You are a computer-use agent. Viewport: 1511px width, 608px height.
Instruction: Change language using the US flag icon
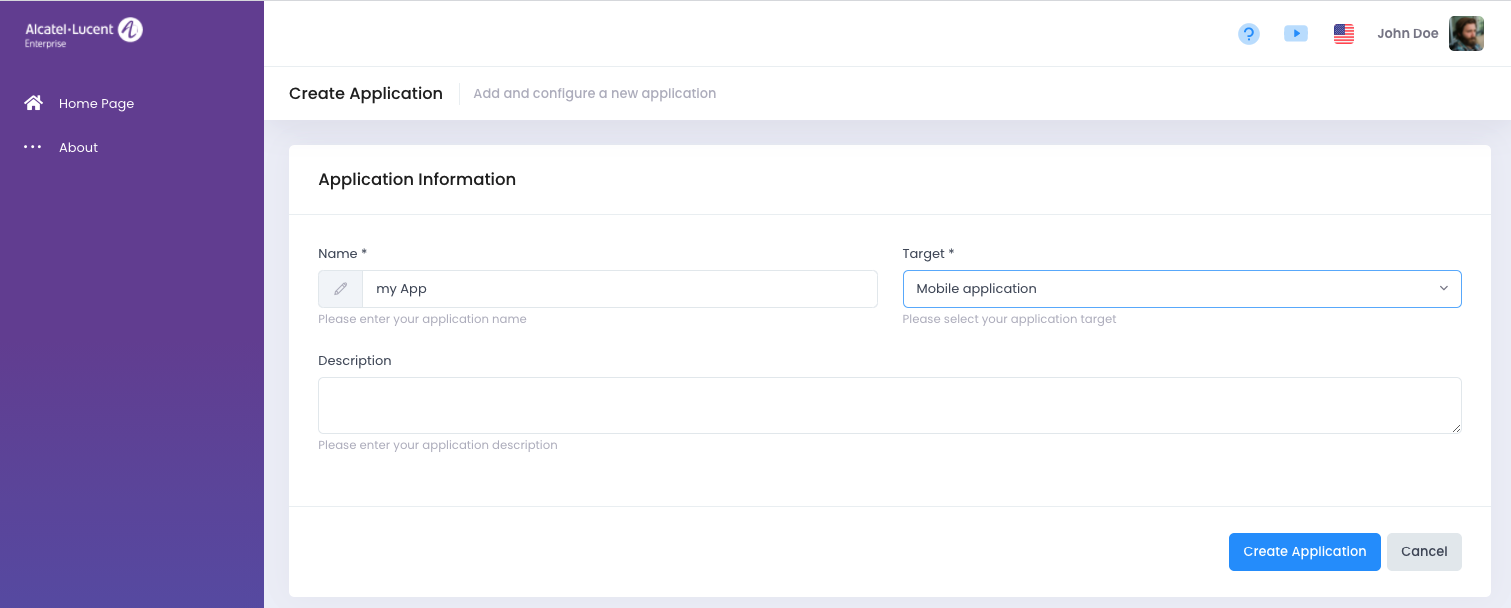point(1343,34)
